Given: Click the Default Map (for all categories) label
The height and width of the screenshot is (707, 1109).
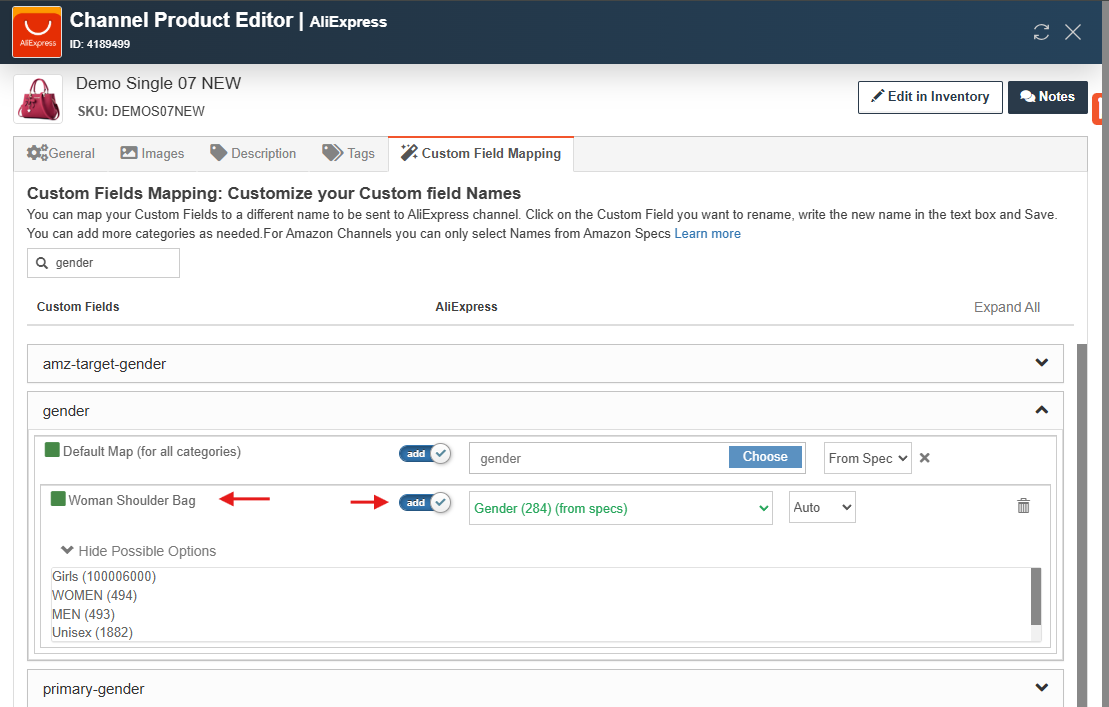Looking at the screenshot, I should click(x=152, y=451).
